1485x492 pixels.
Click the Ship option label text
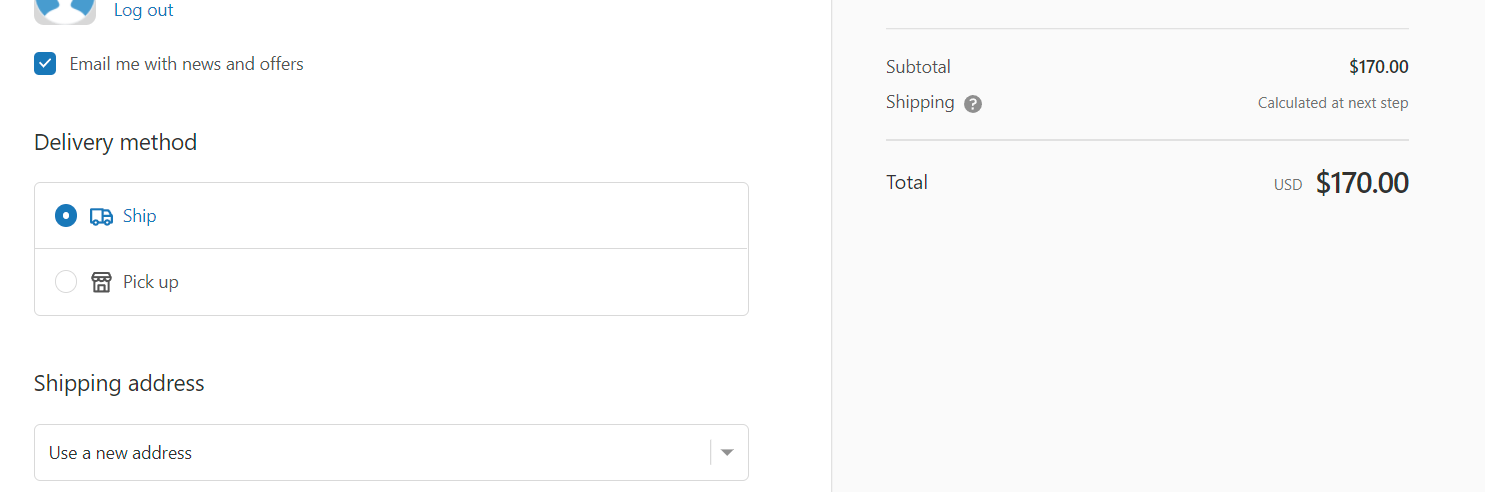139,216
